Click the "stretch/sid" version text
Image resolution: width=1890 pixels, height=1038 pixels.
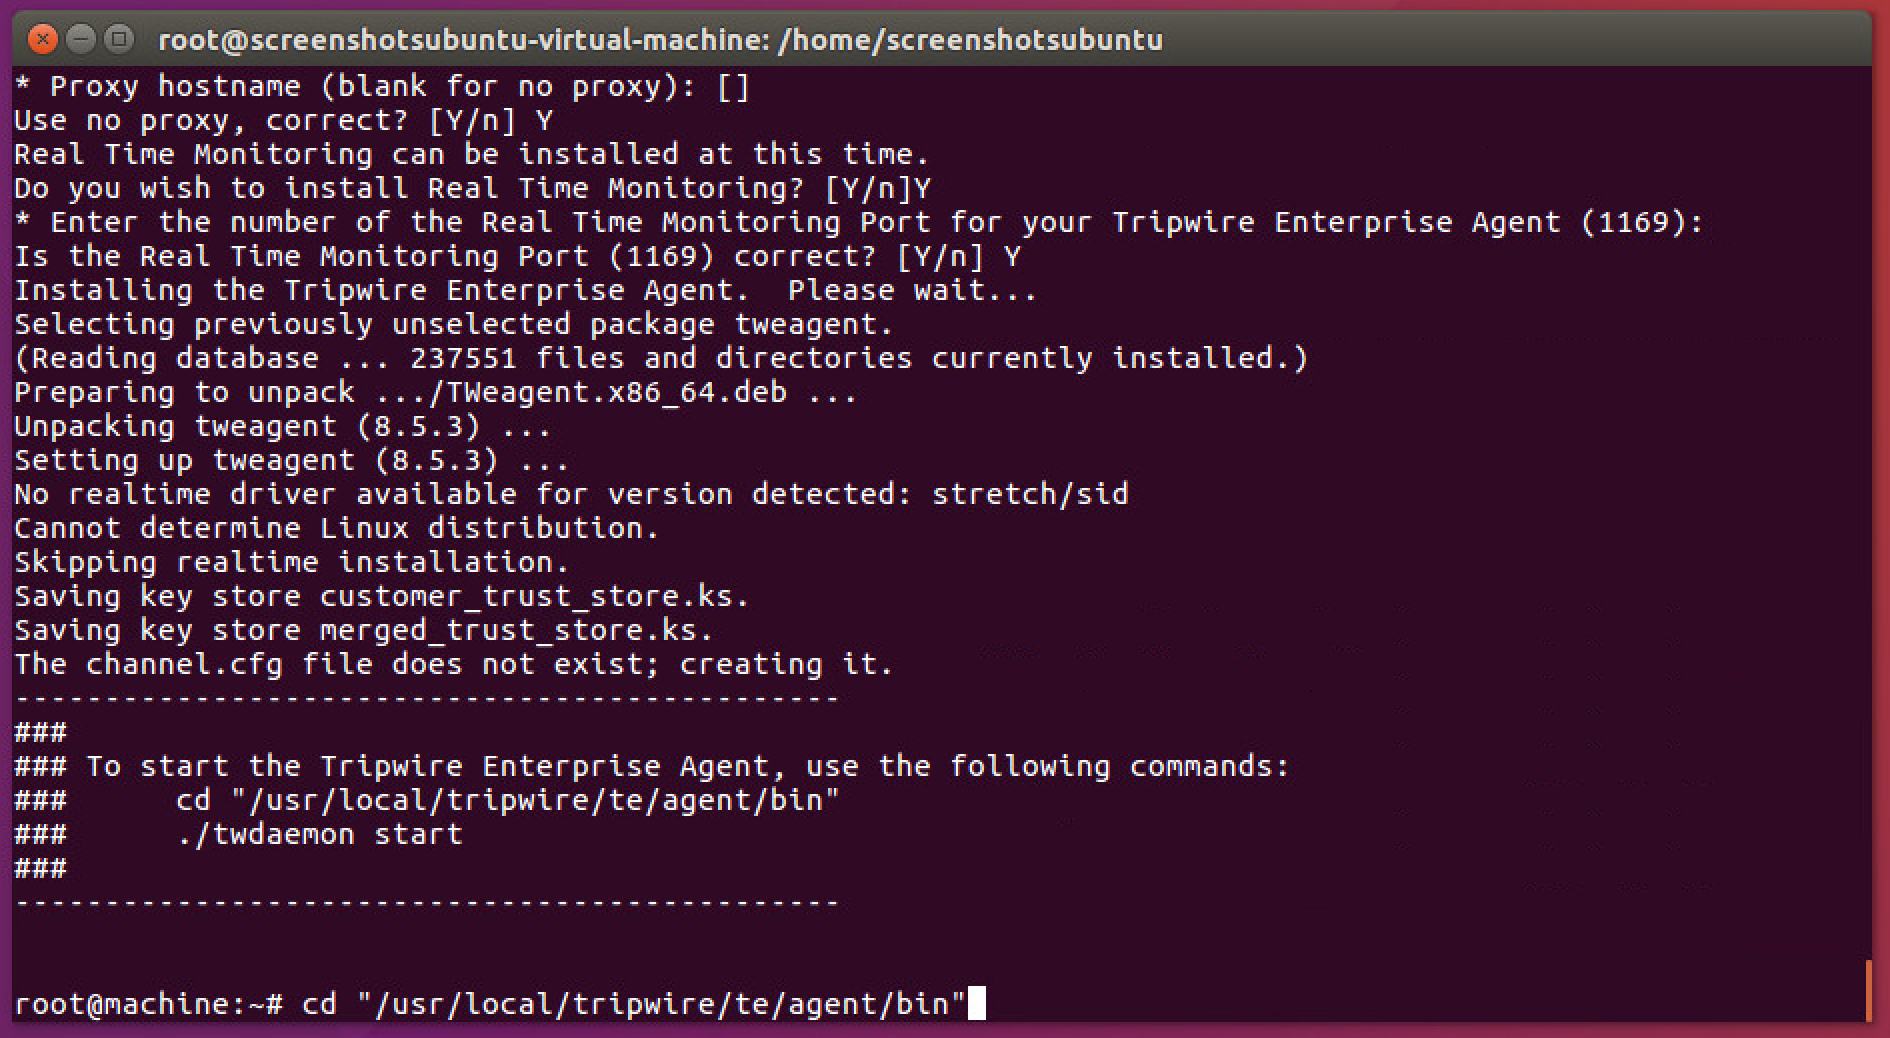[x=1029, y=494]
